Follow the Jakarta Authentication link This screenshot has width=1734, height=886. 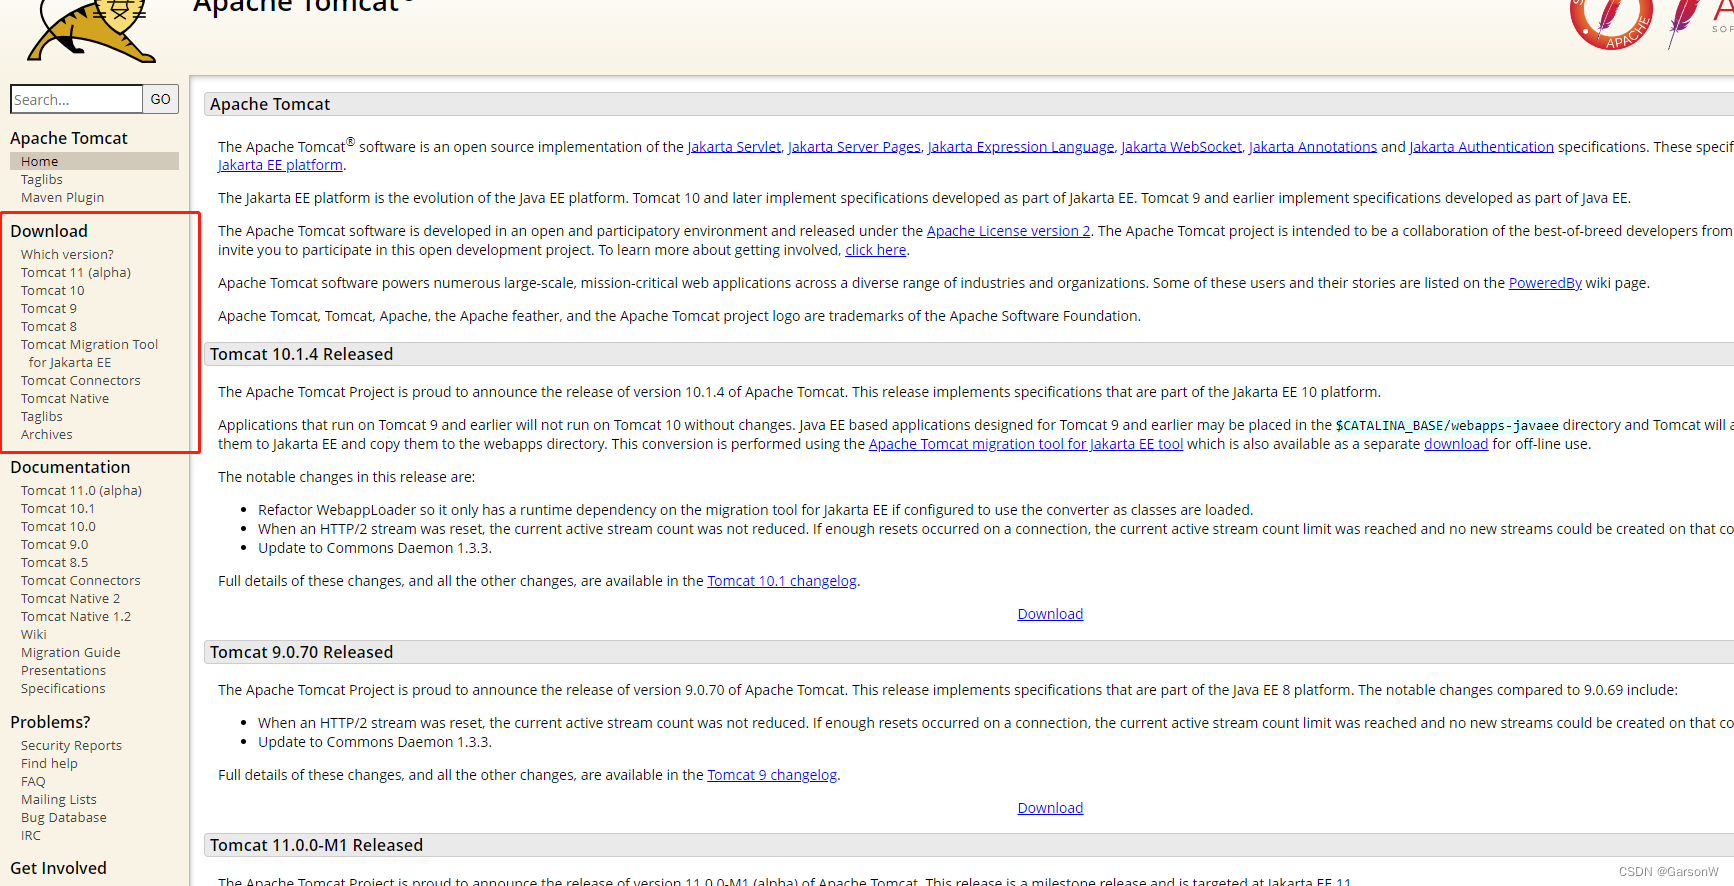point(1482,146)
